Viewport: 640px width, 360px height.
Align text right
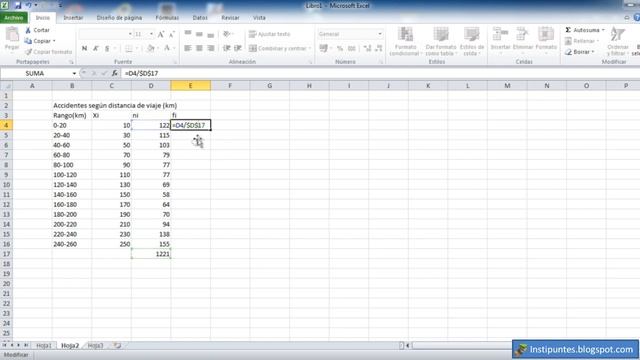[211, 48]
